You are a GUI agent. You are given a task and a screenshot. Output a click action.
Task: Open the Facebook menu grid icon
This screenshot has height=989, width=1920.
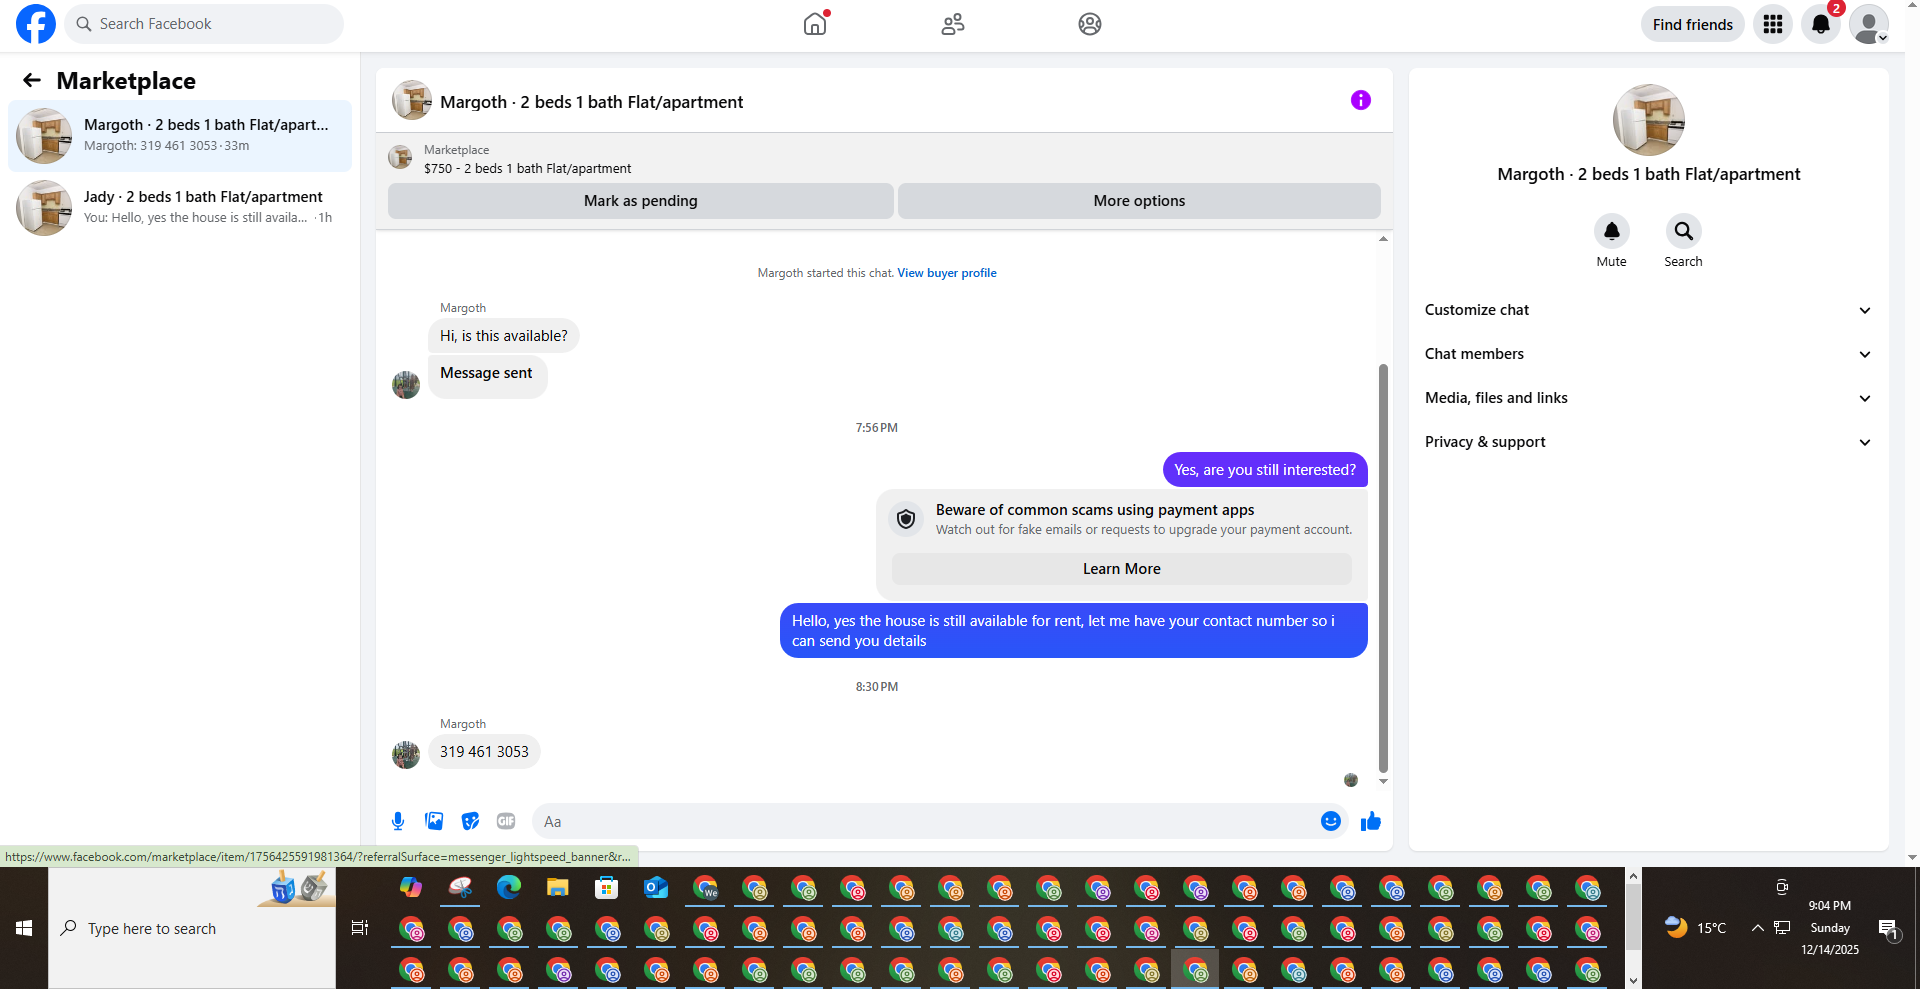pyautogui.click(x=1773, y=24)
